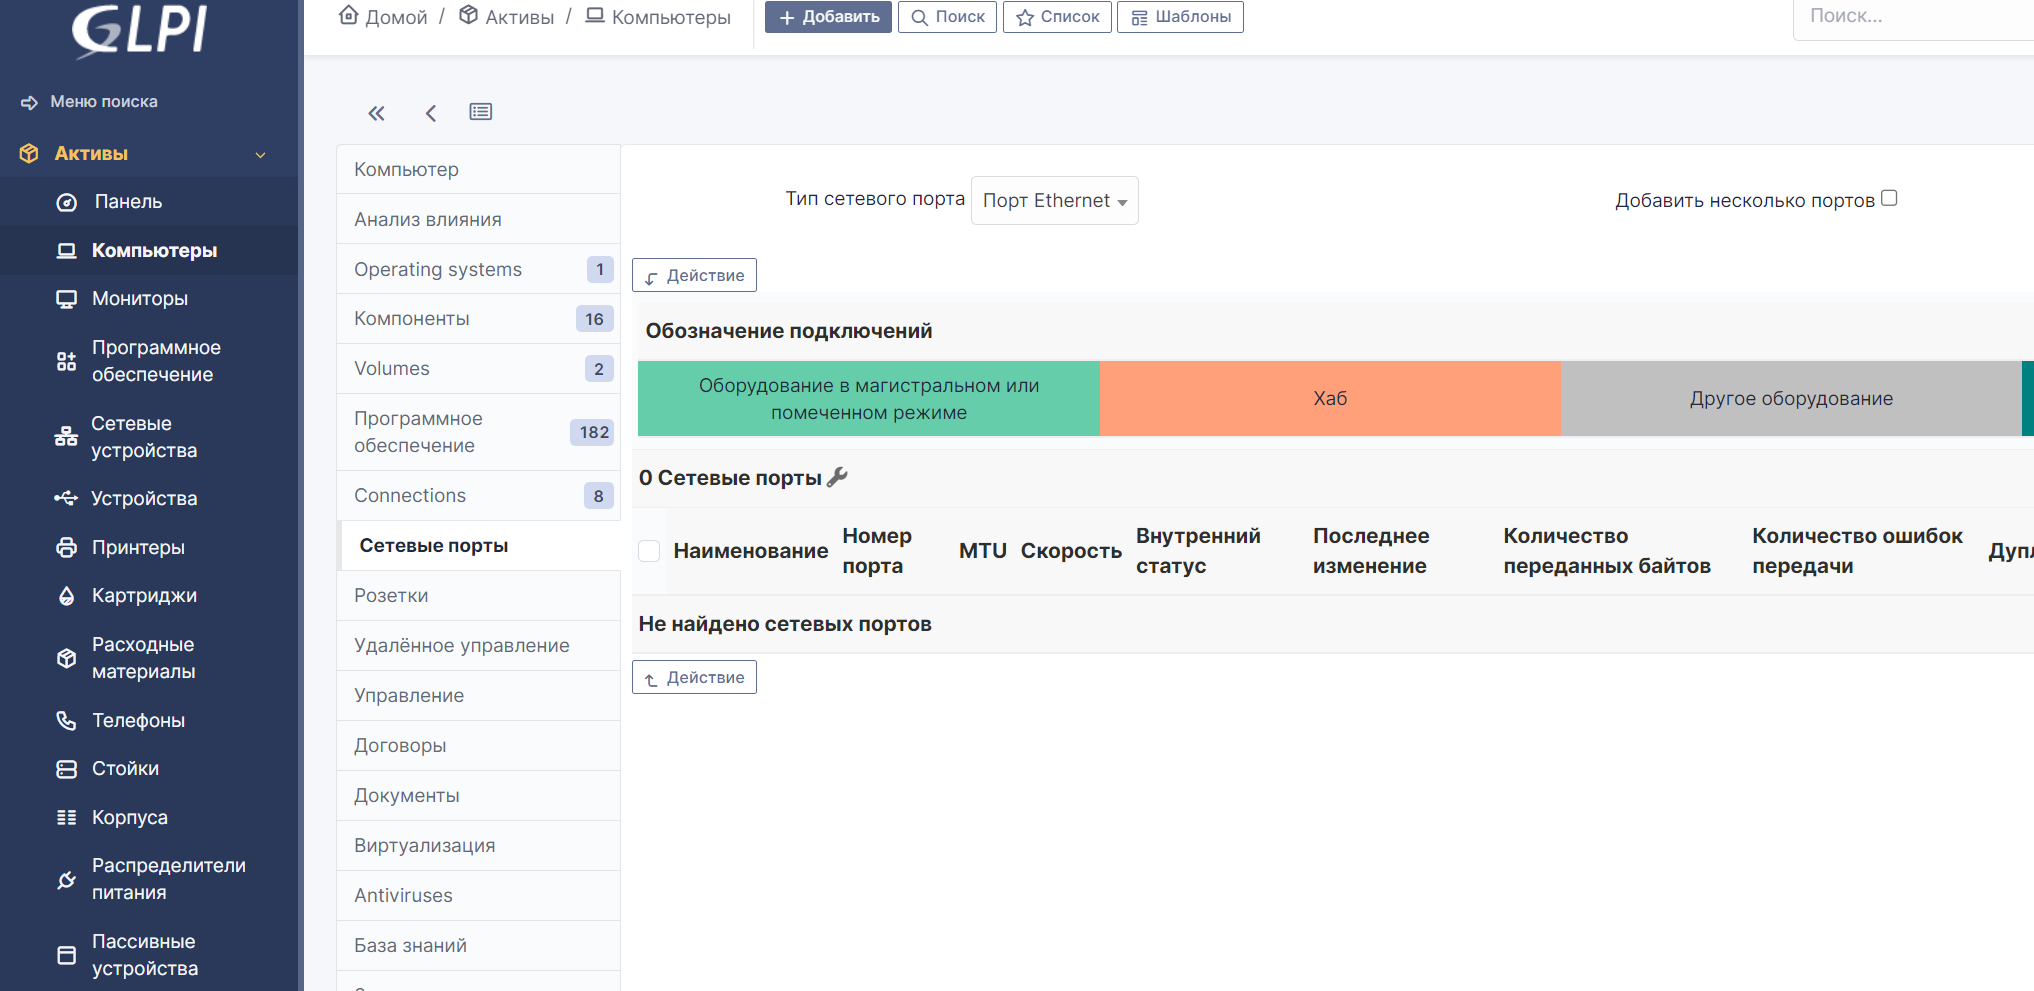Click the Активы cube icon in breadcrumb
Viewport: 2034px width, 991px height.
pos(468,15)
